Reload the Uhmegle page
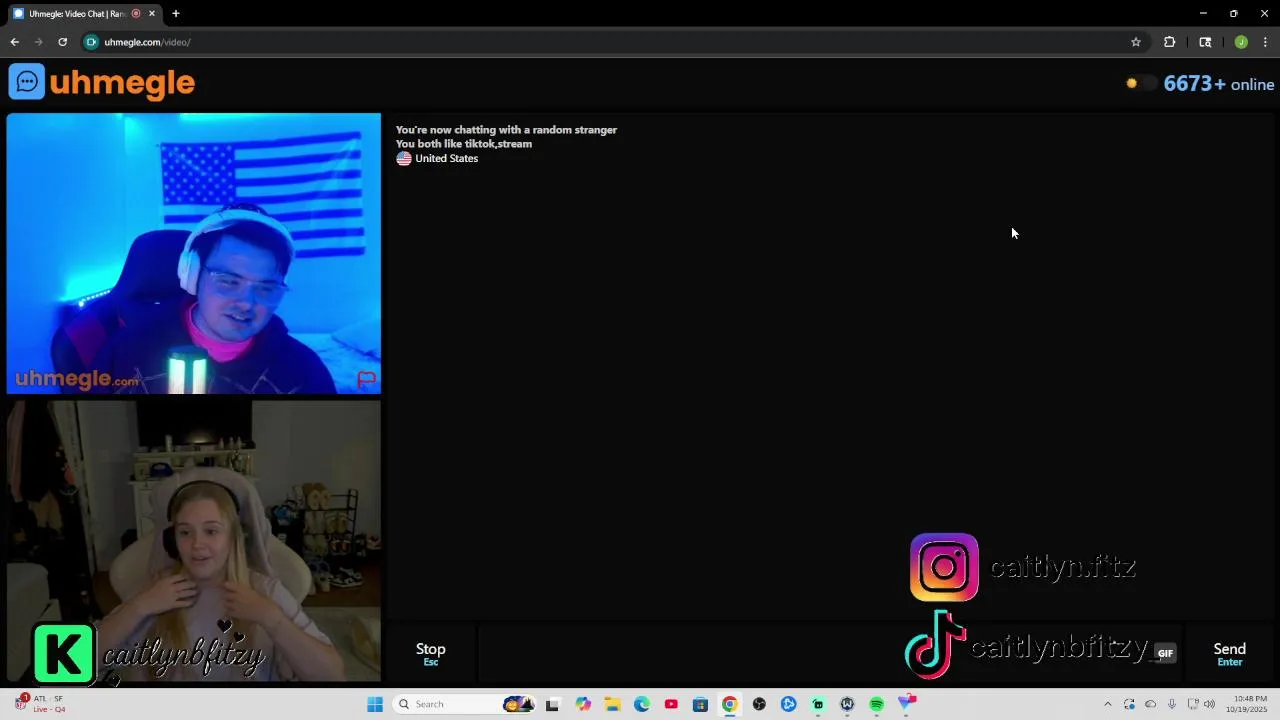Screen dimensions: 1280x720 [x=62, y=42]
